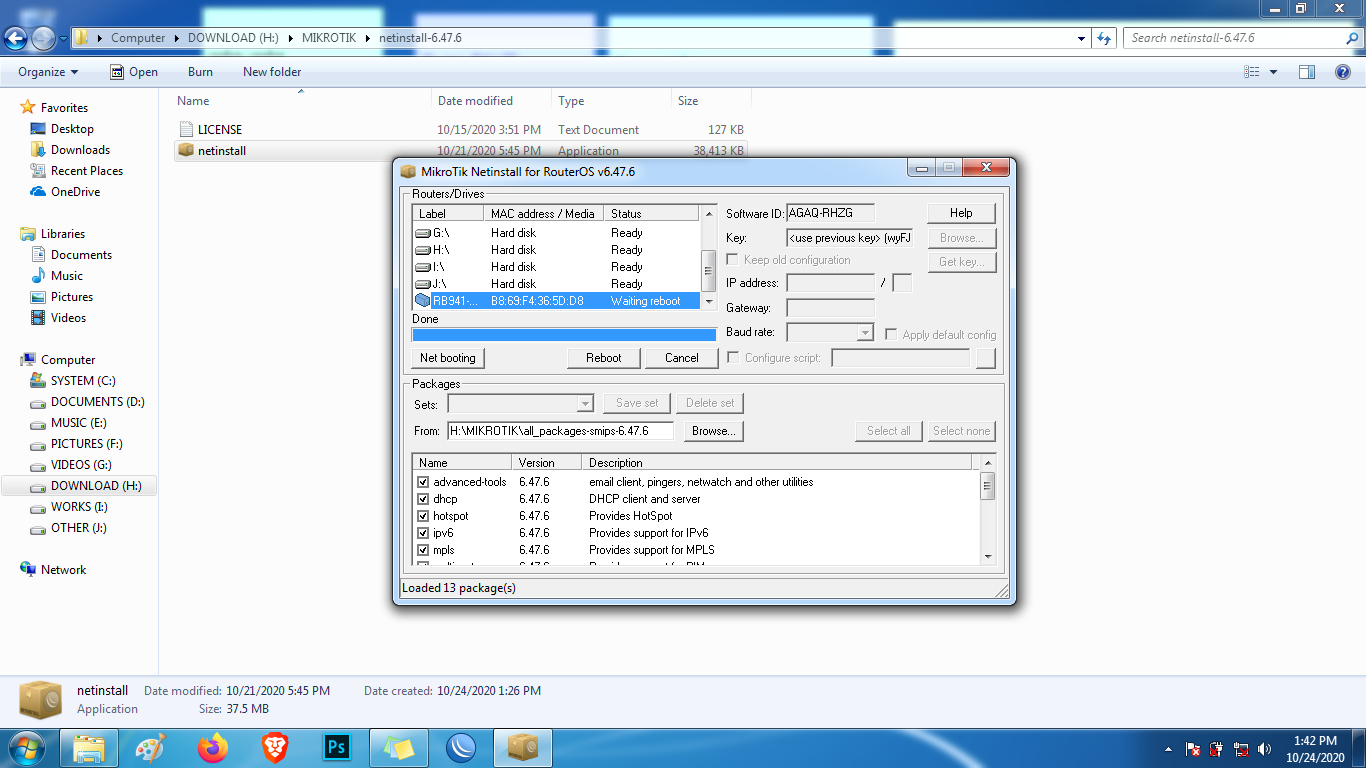Expand breadcrumb arrow after Computer
This screenshot has height=768, width=1366.
[x=177, y=38]
